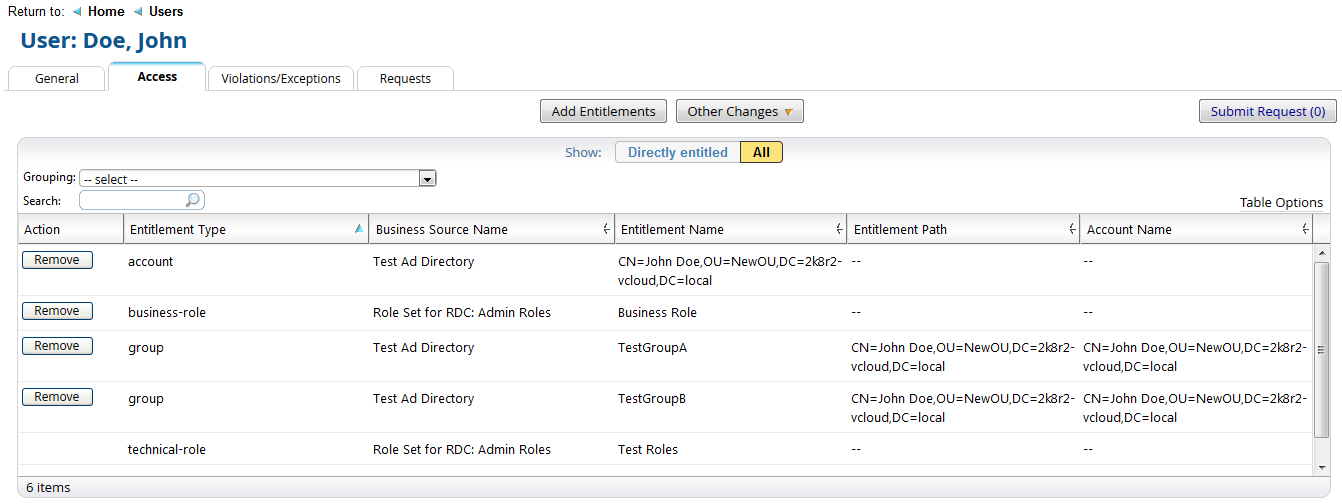
Task: Click sort icon on Account Name column
Action: pyautogui.click(x=1305, y=229)
